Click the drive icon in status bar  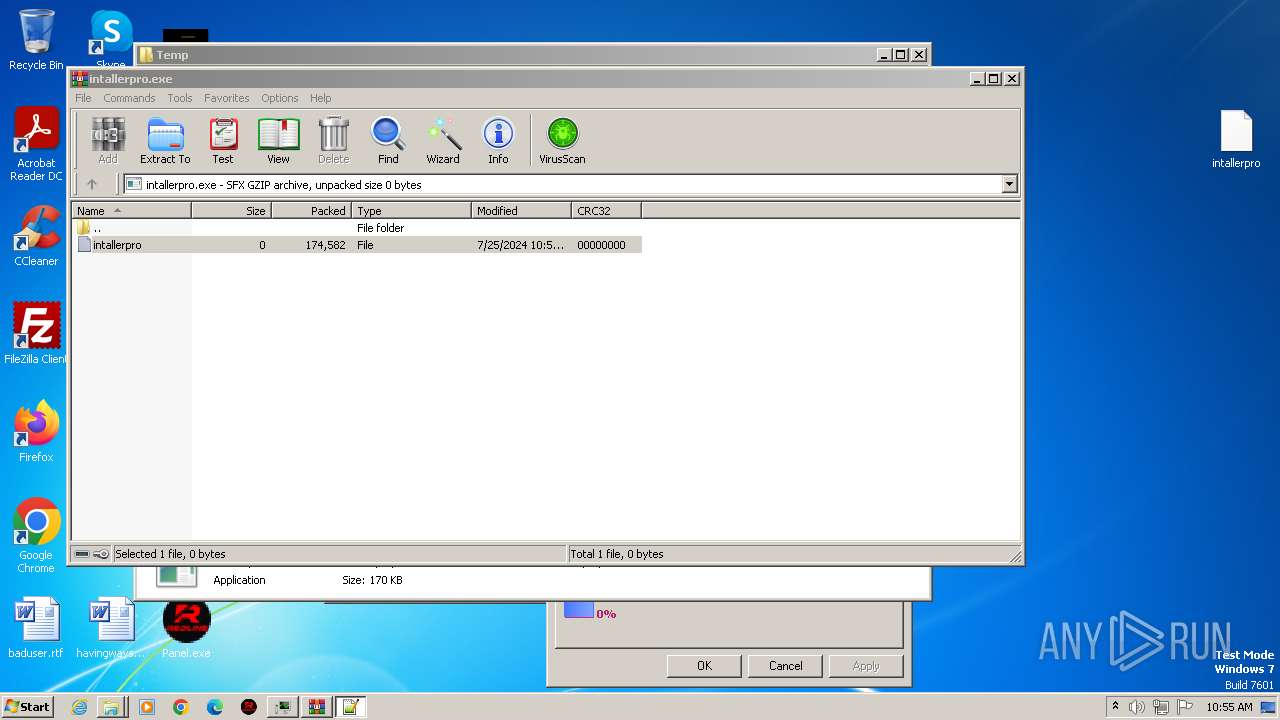(x=82, y=554)
